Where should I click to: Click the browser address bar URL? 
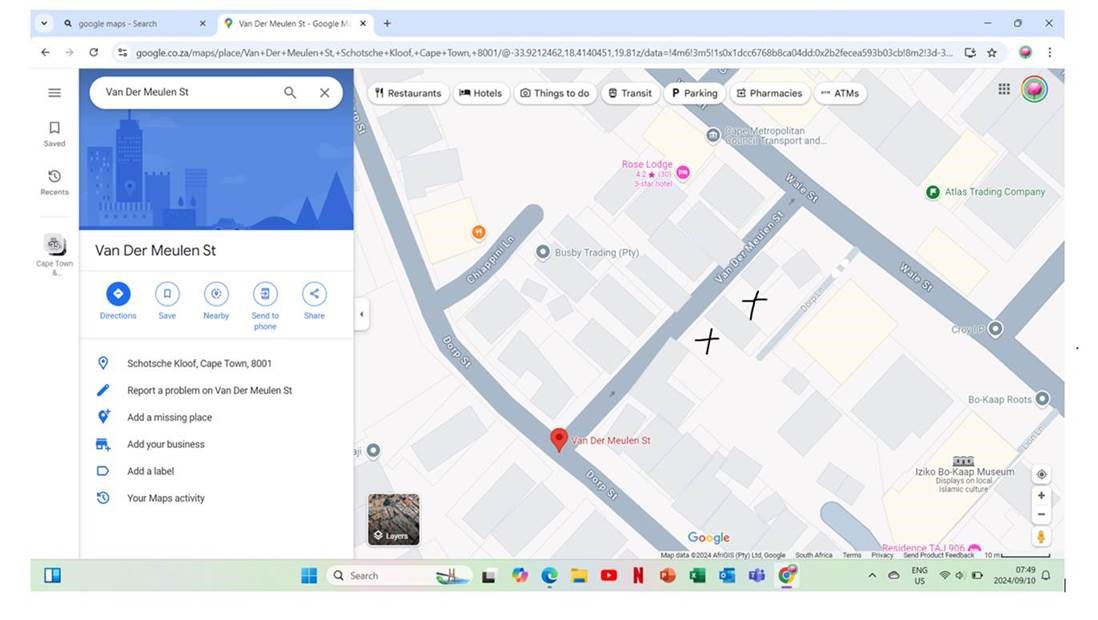point(543,53)
